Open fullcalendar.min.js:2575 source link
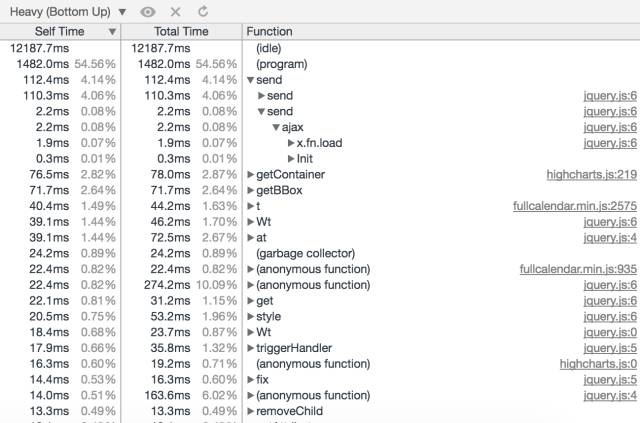 (575, 206)
